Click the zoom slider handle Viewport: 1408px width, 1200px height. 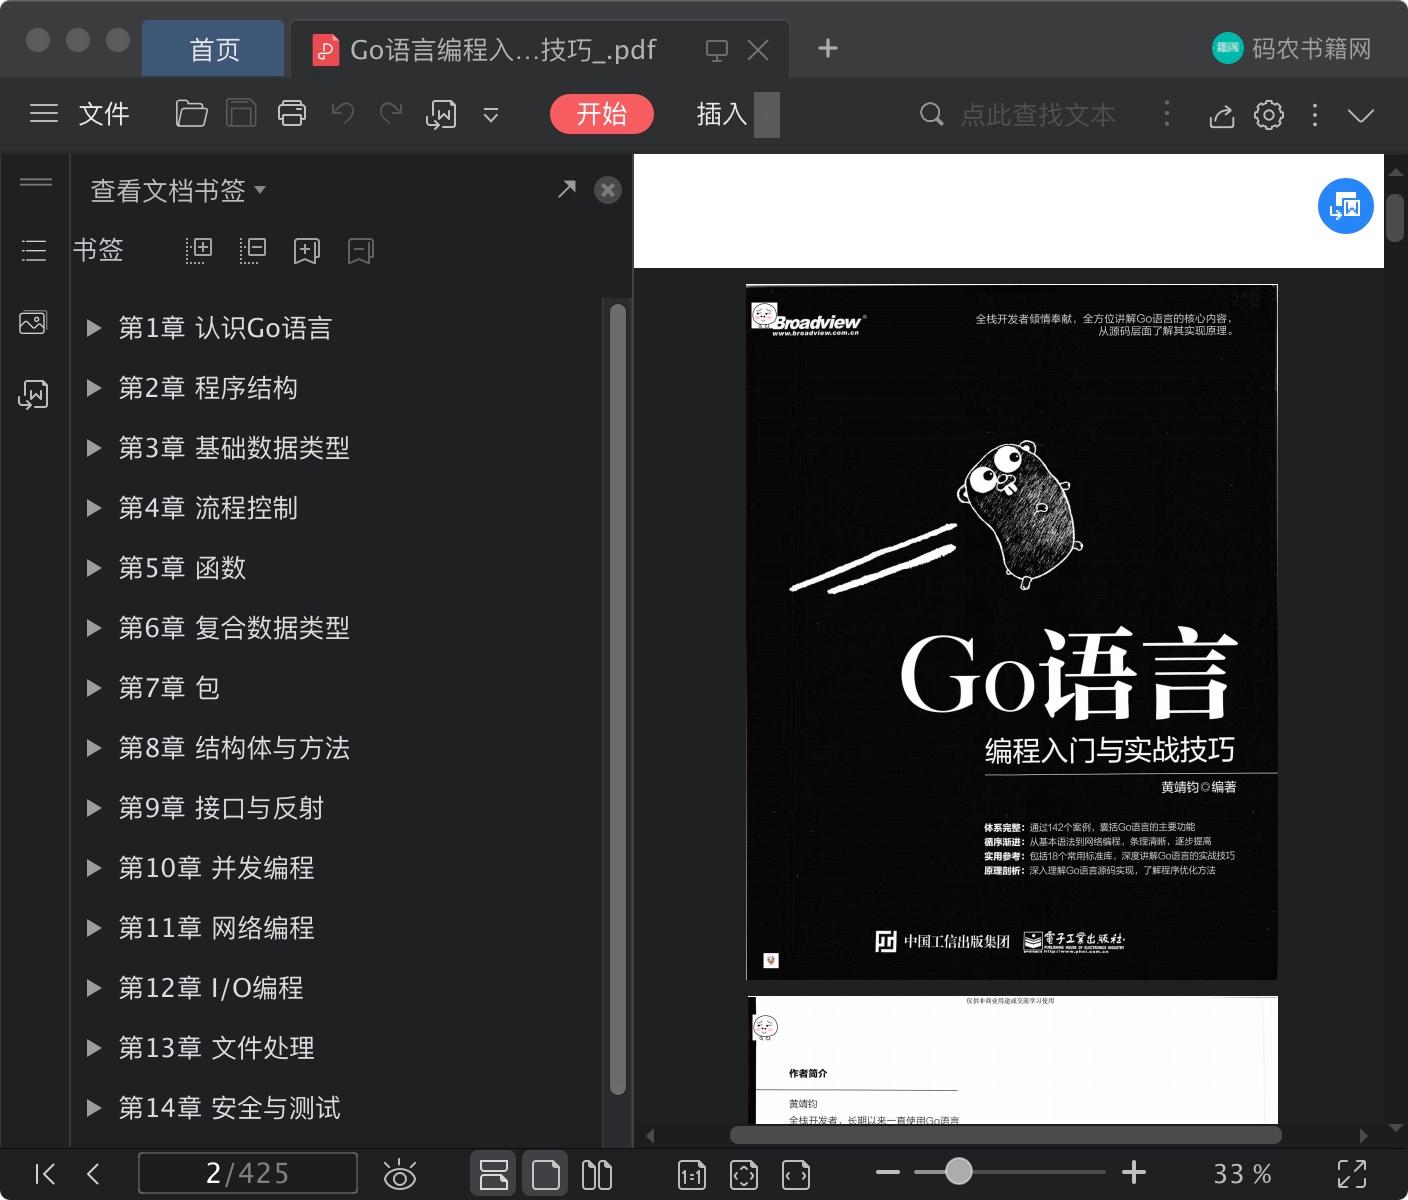(958, 1171)
